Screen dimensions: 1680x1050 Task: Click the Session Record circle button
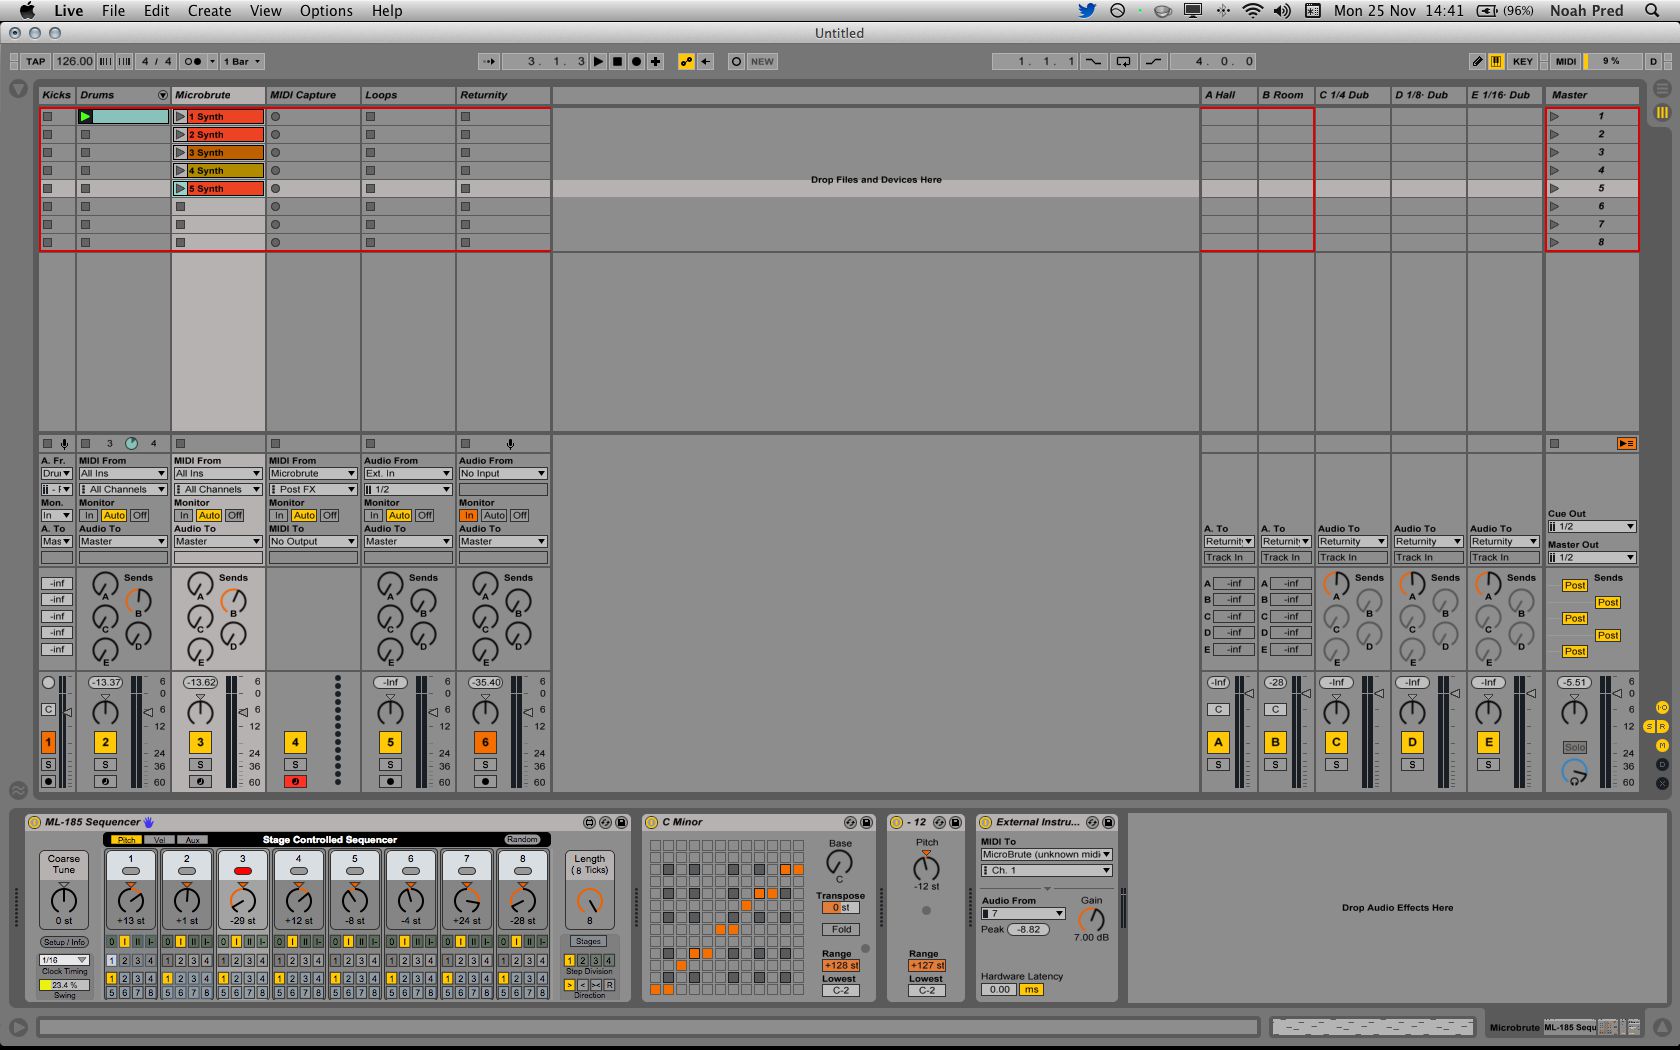click(736, 61)
